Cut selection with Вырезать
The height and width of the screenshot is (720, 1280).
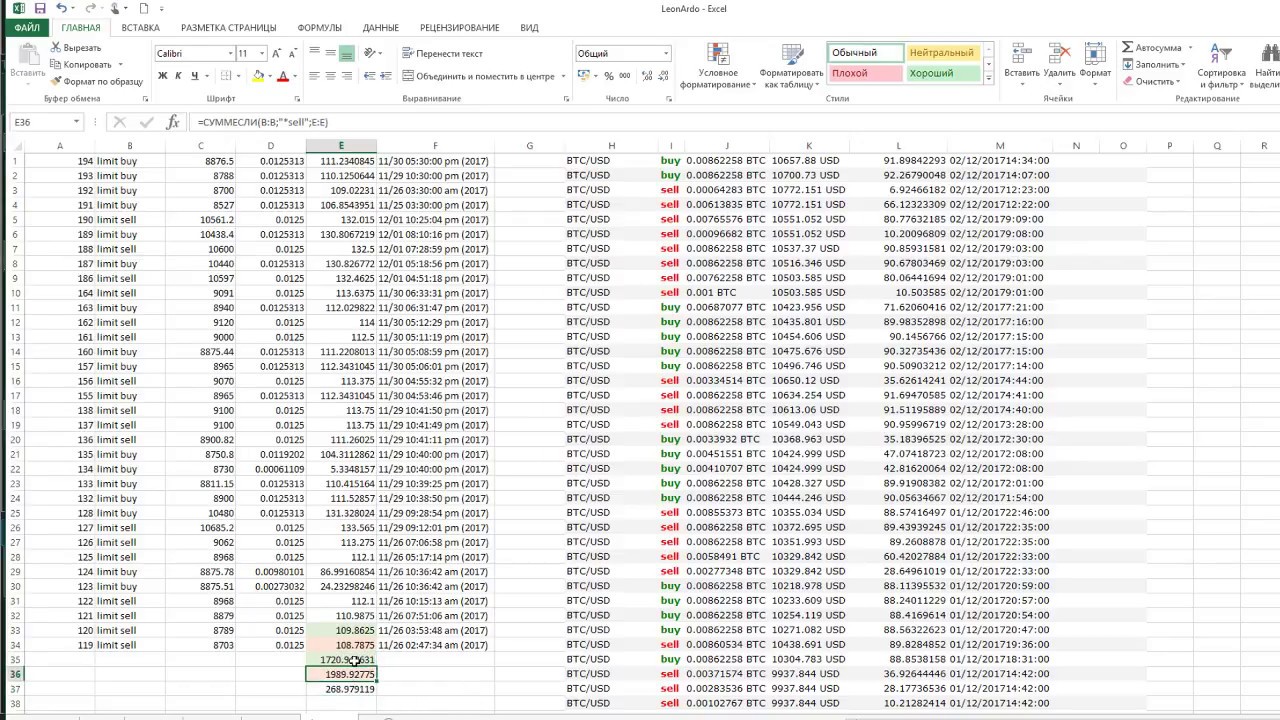(x=76, y=48)
